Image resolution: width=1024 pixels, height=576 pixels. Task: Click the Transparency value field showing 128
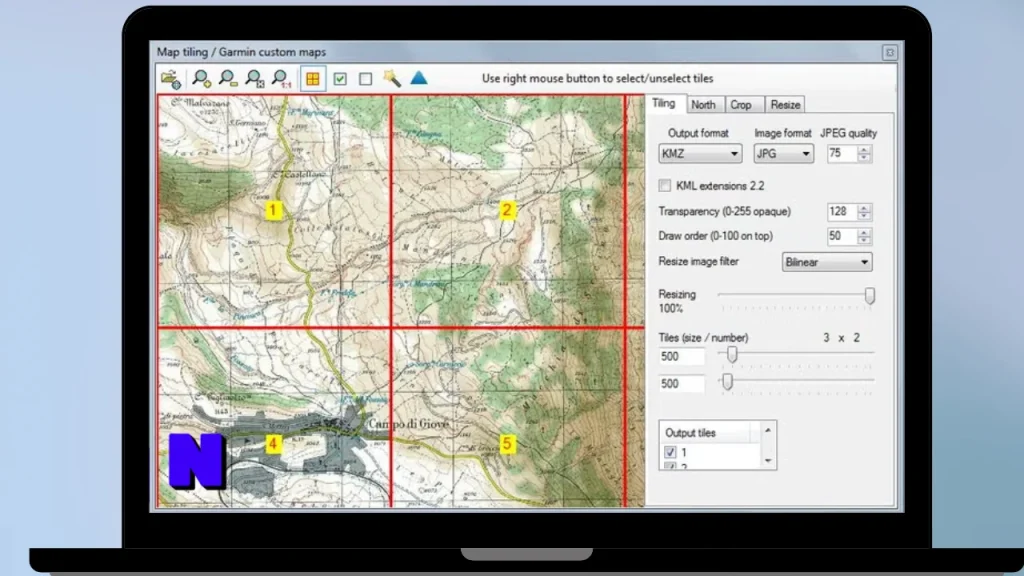coord(841,212)
